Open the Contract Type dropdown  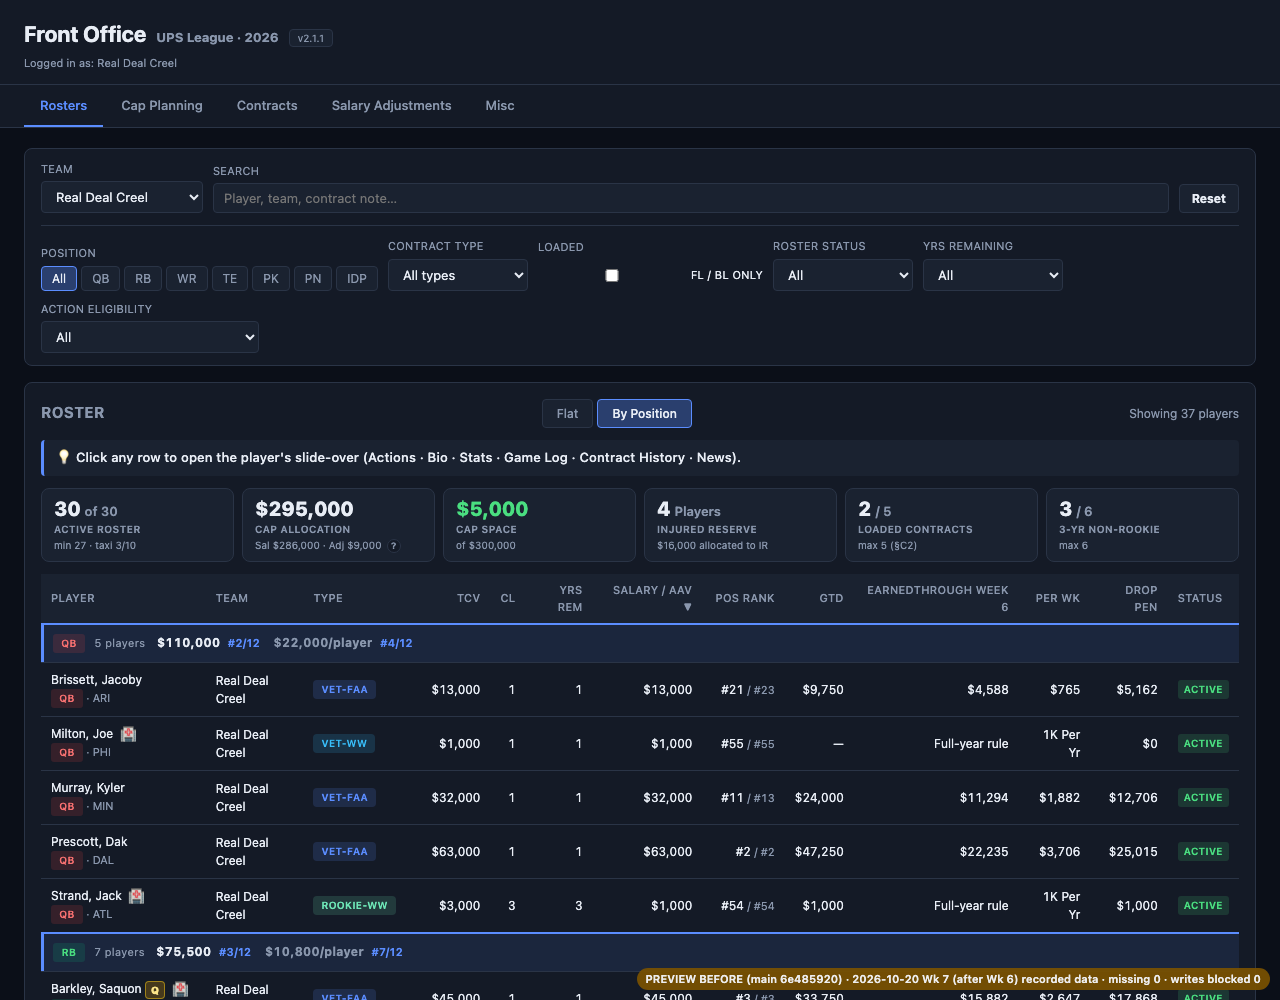[458, 275]
